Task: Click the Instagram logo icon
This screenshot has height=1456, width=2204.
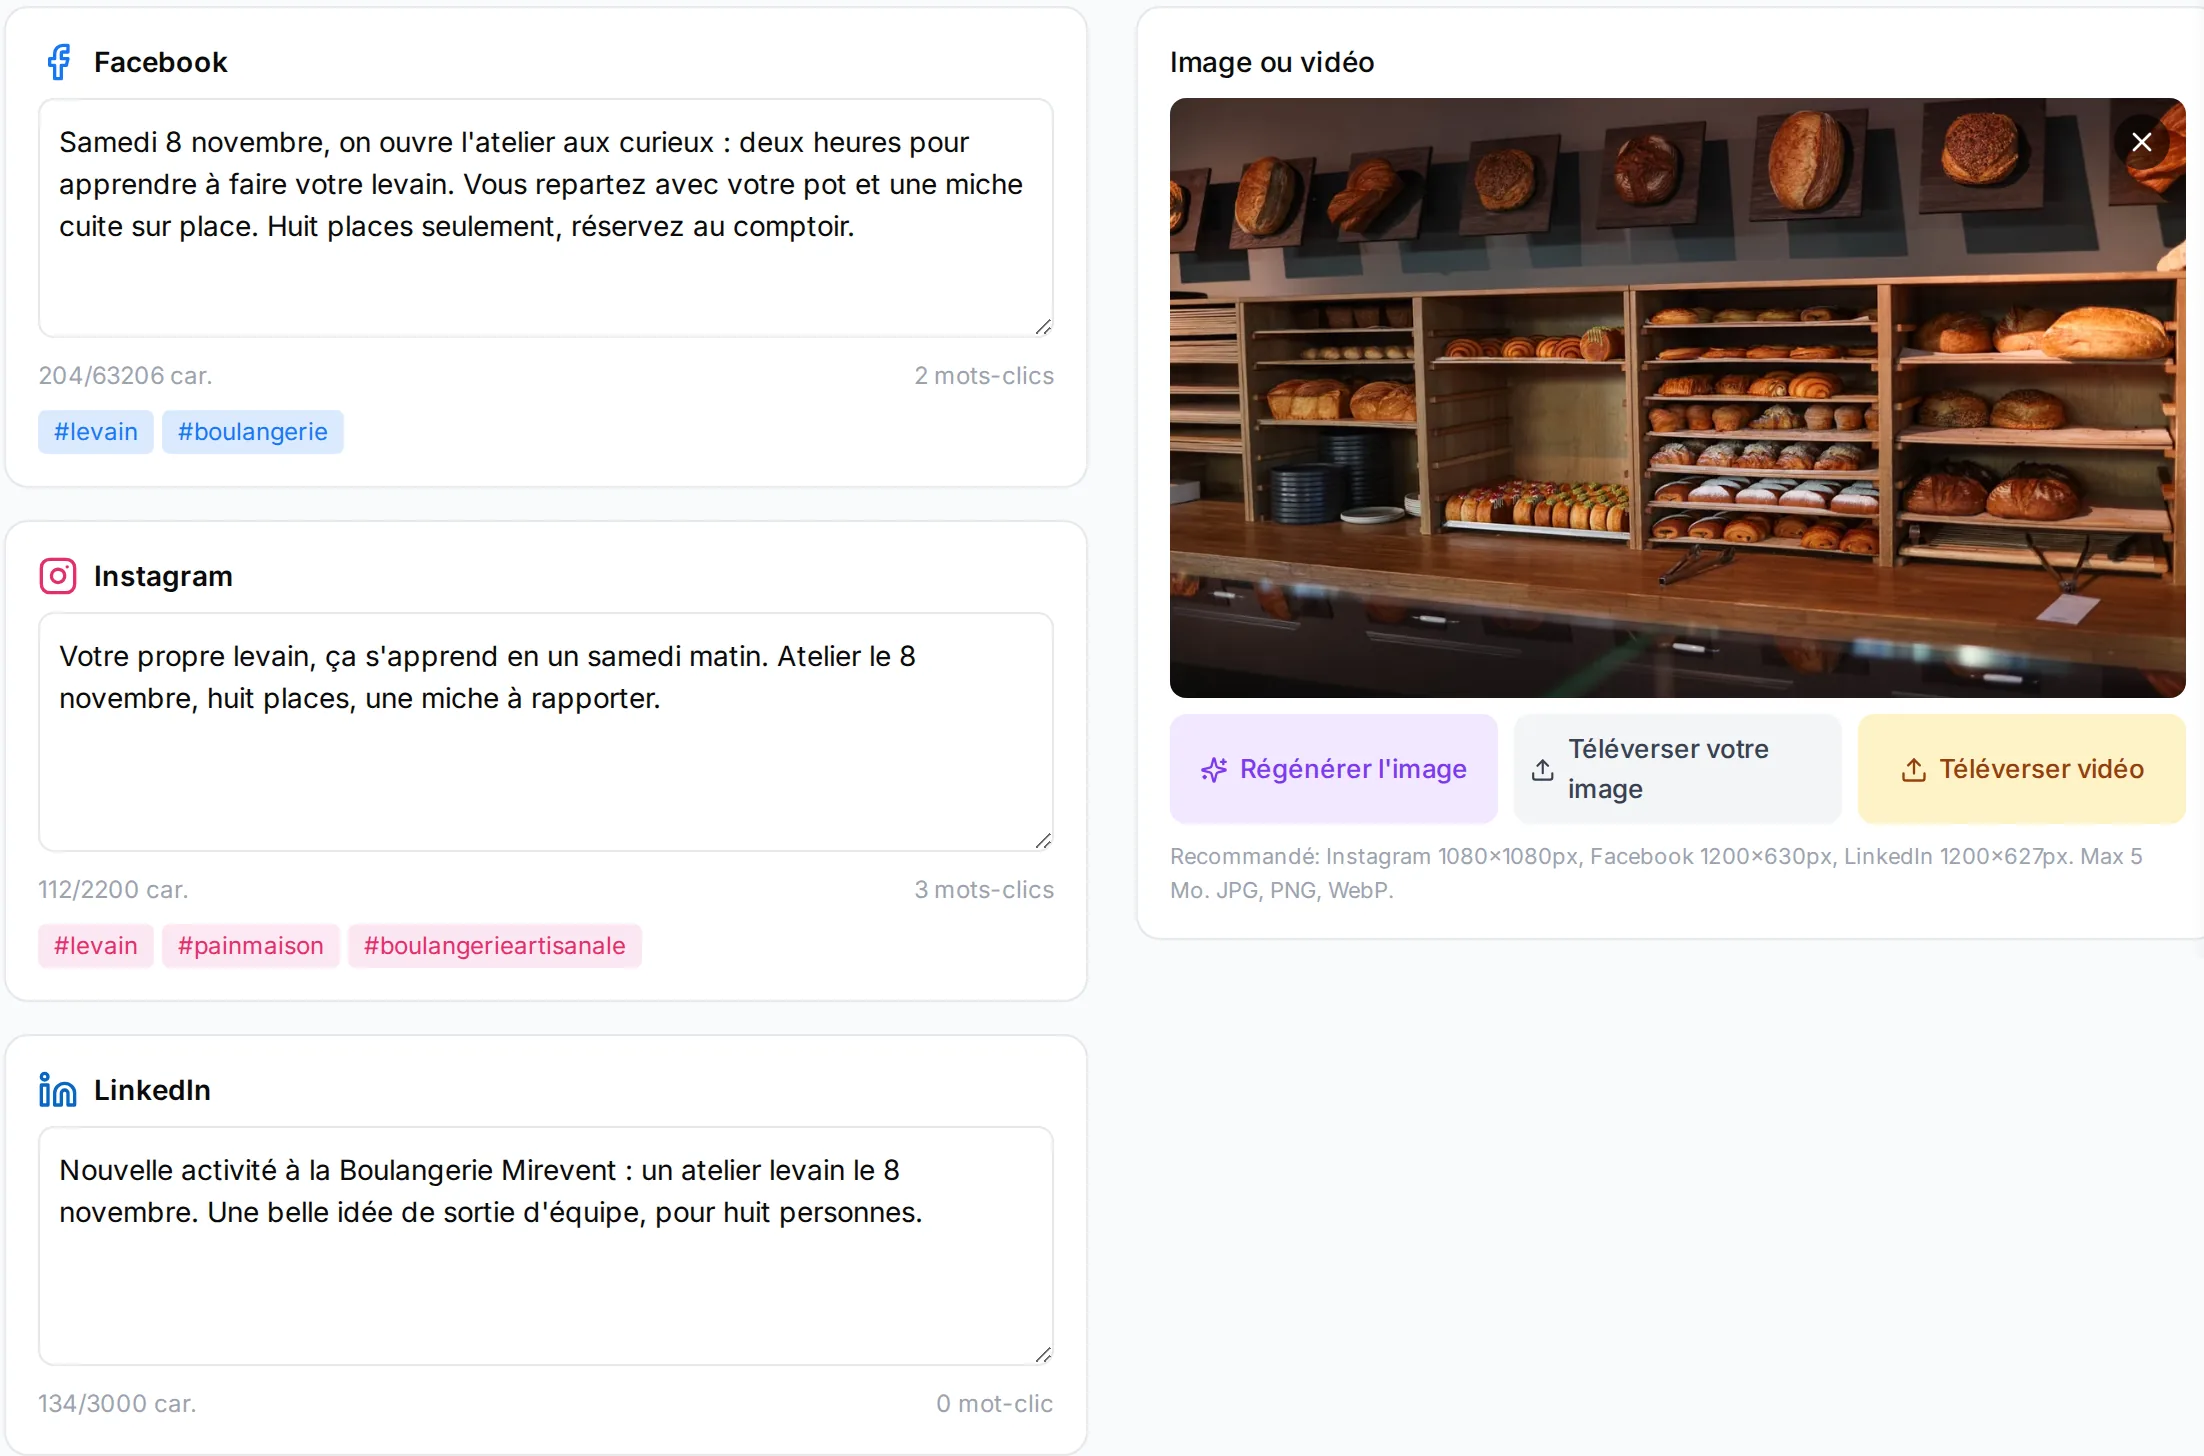Action: pos(58,576)
